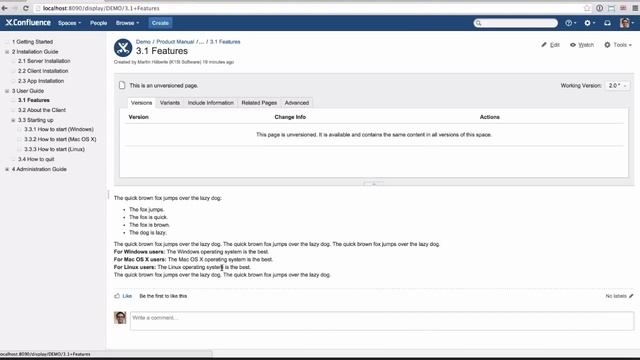Open the browser hamburger menu
Image resolution: width=640 pixels, height=360 pixels.
635,8
